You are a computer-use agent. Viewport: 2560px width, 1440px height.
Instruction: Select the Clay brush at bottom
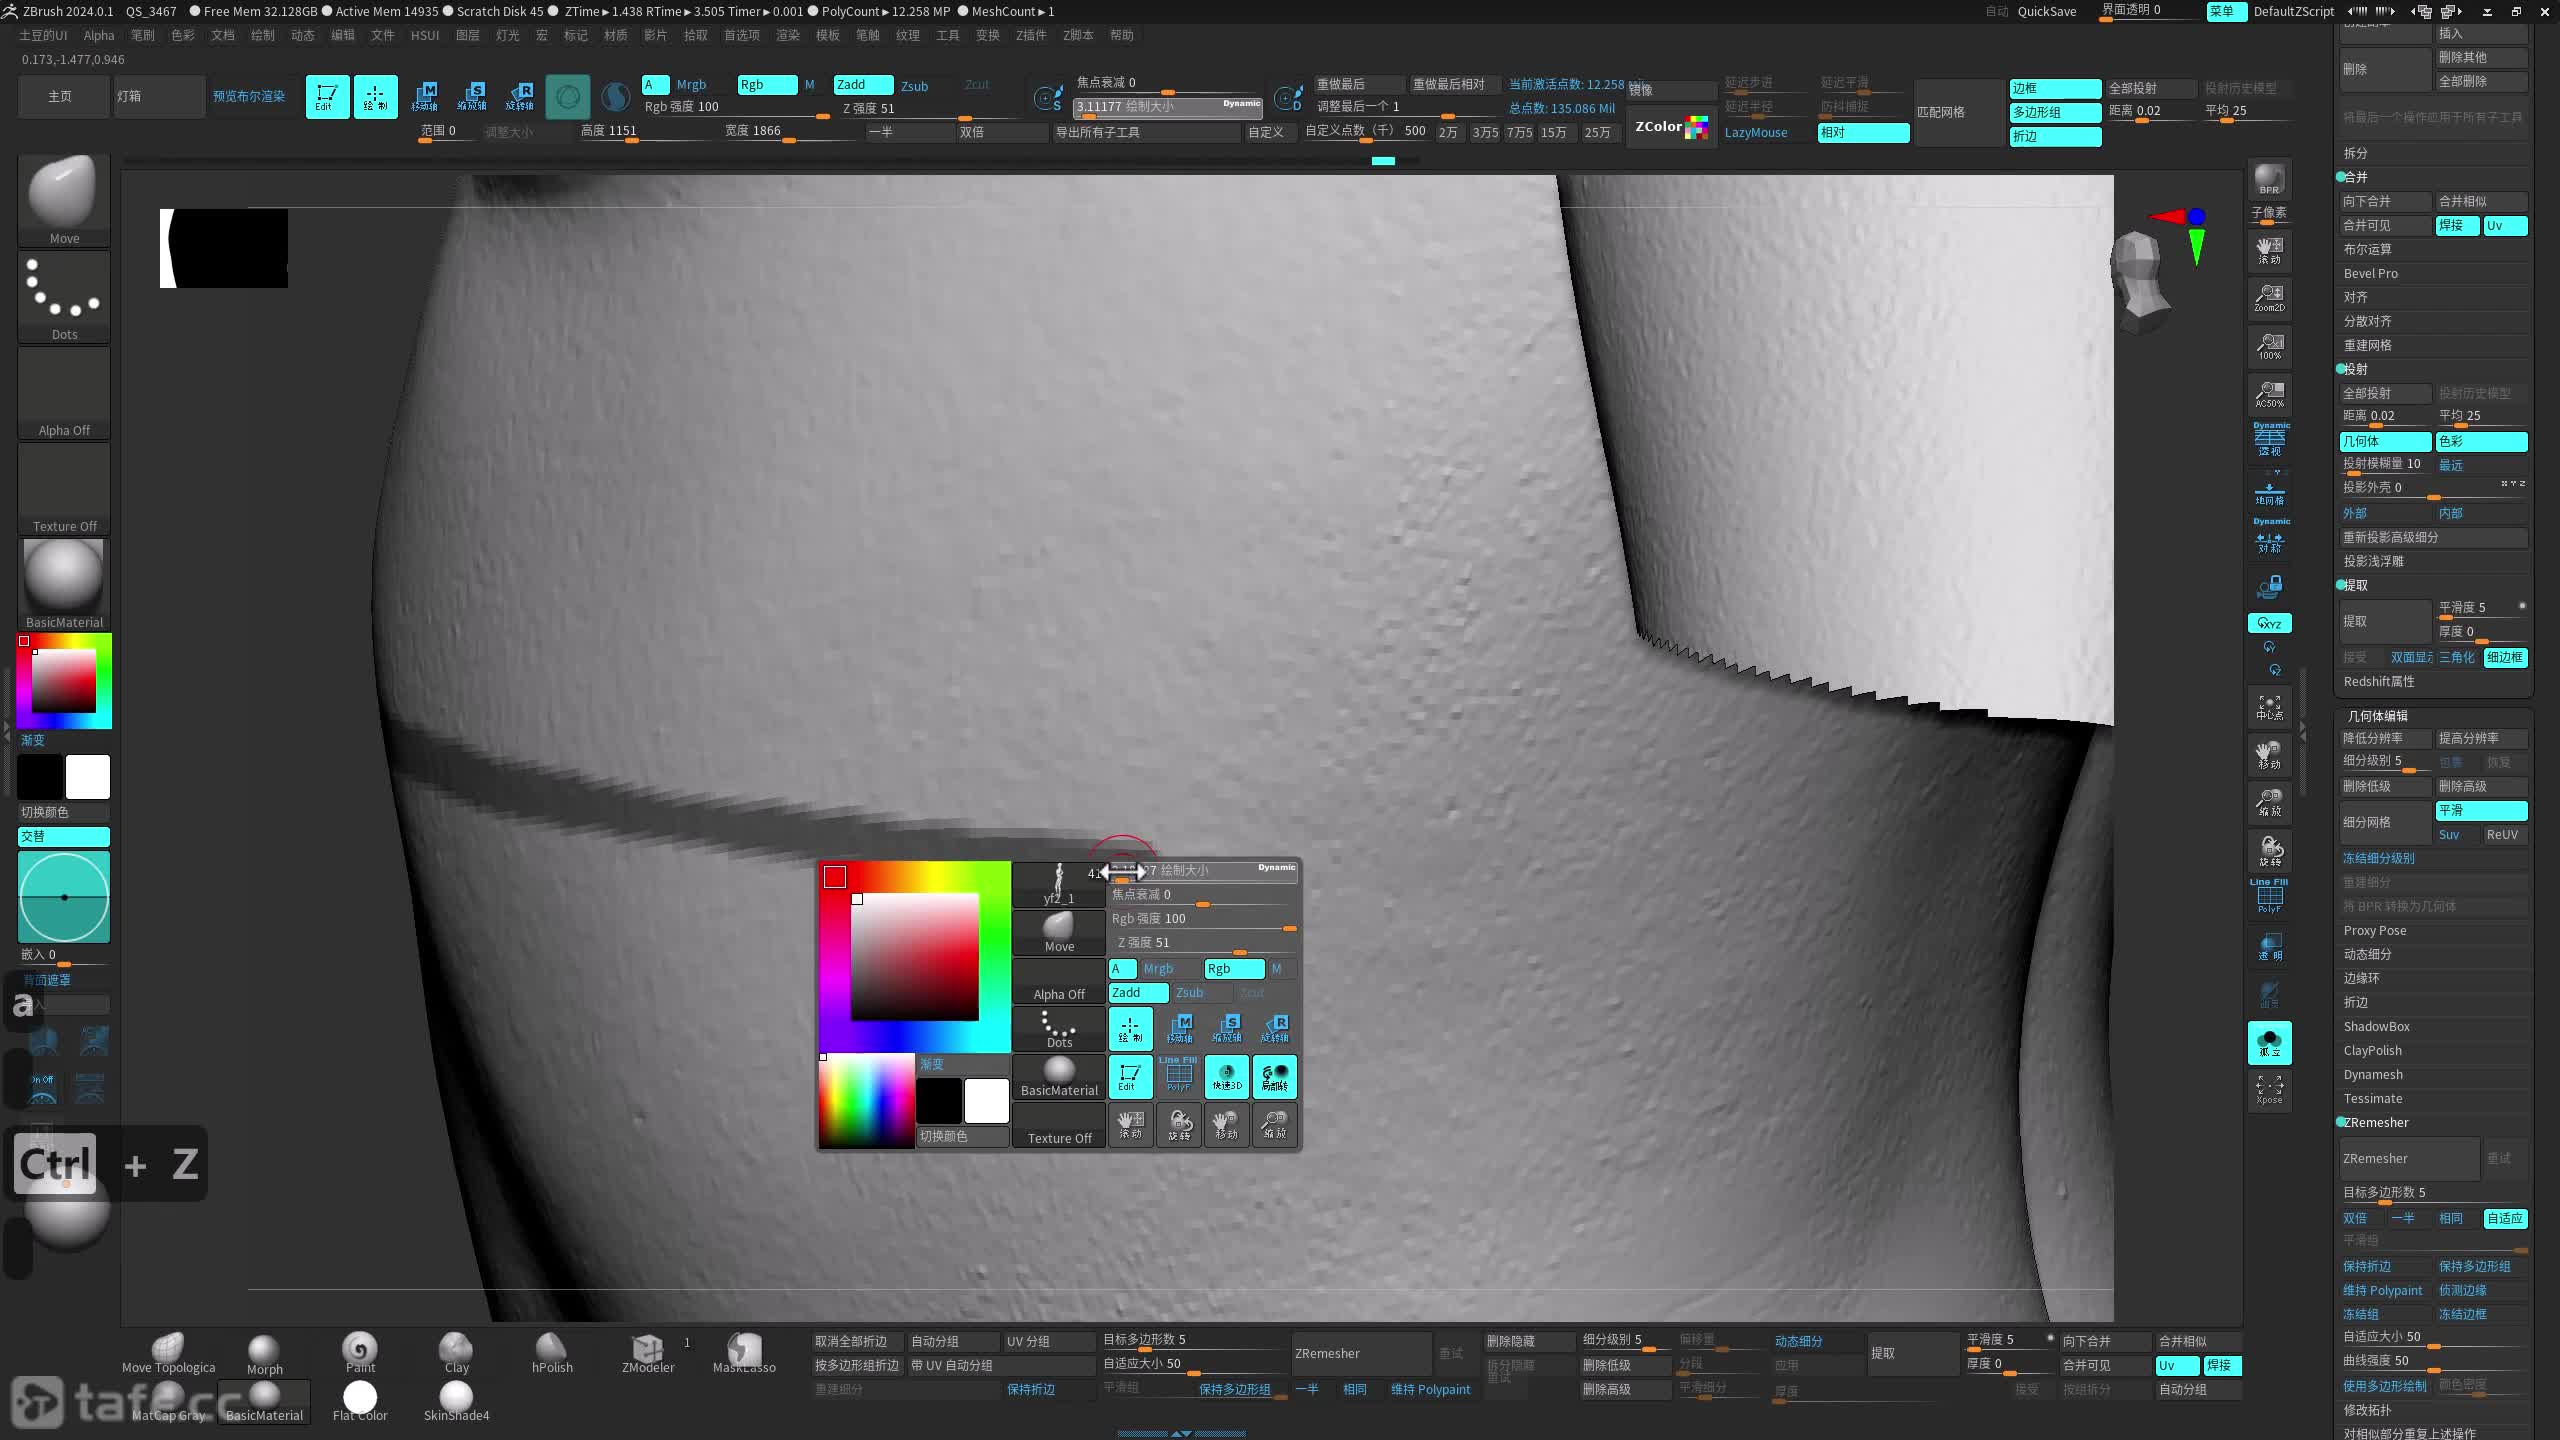(456, 1352)
